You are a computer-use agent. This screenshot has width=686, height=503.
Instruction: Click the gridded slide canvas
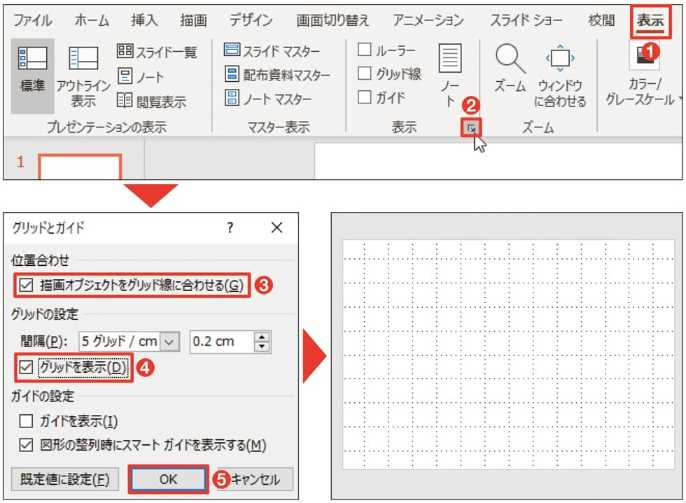tap(508, 354)
